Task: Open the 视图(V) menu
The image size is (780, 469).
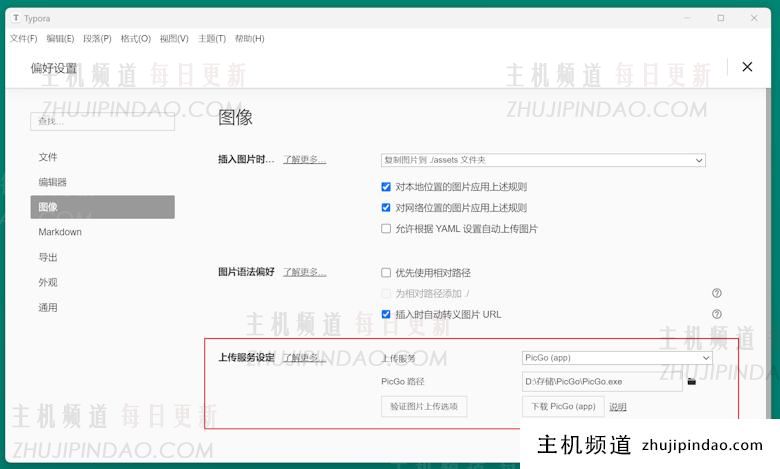Action: click(174, 38)
